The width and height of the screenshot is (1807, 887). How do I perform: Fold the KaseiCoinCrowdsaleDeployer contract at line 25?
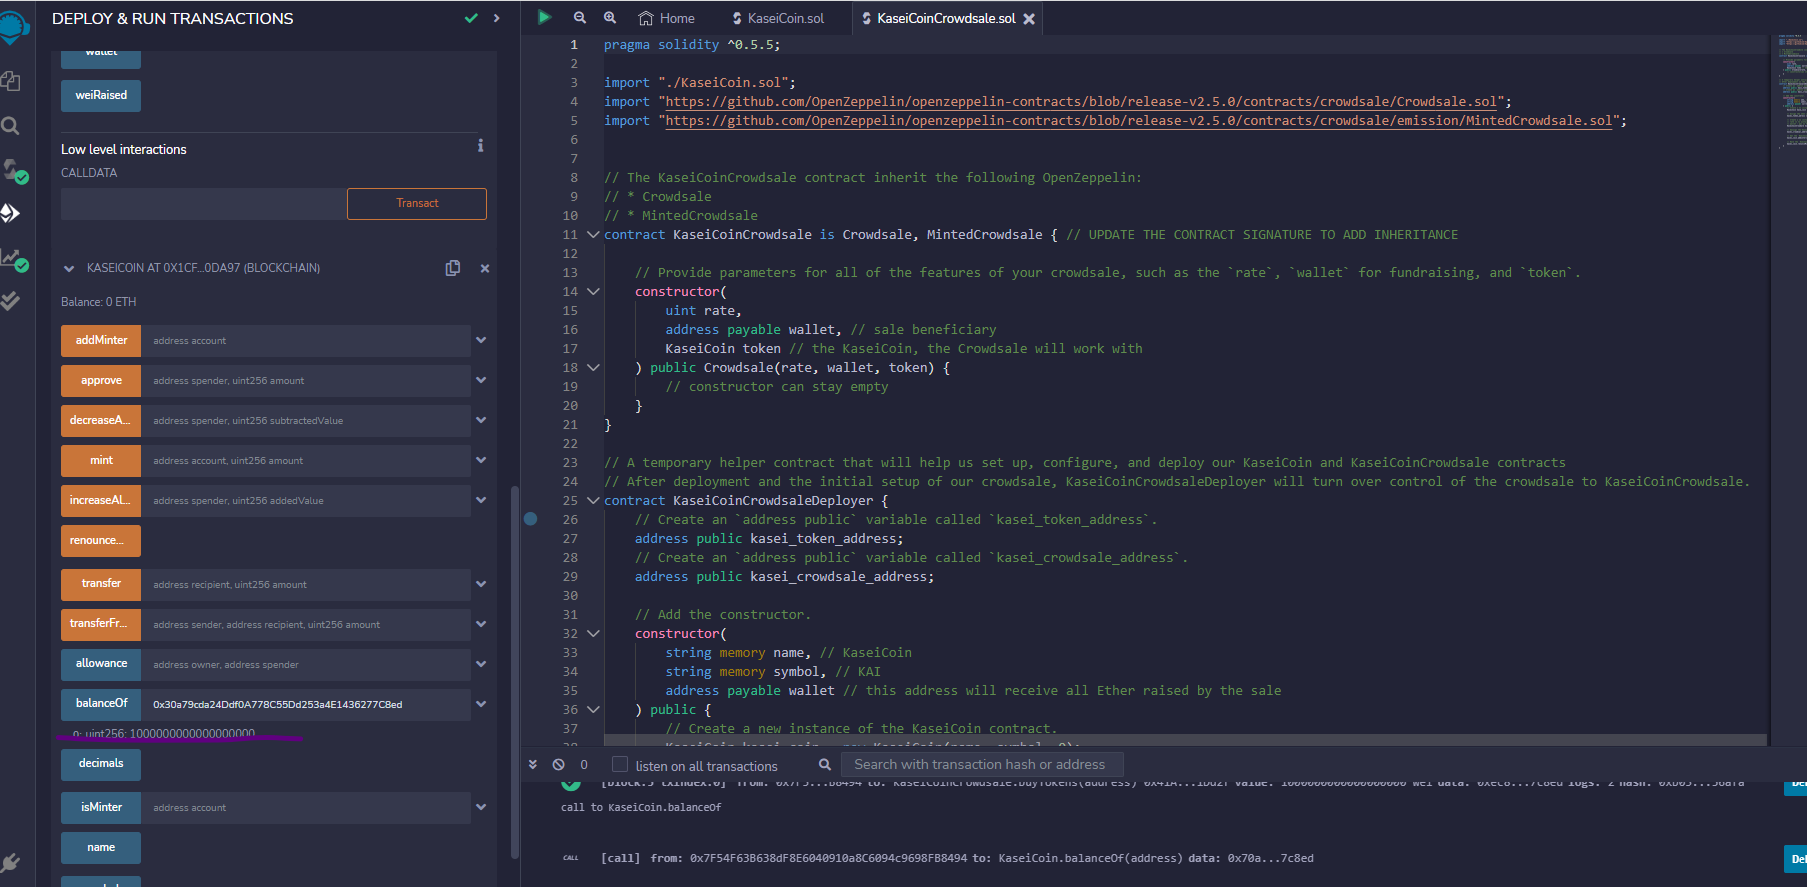point(593,501)
